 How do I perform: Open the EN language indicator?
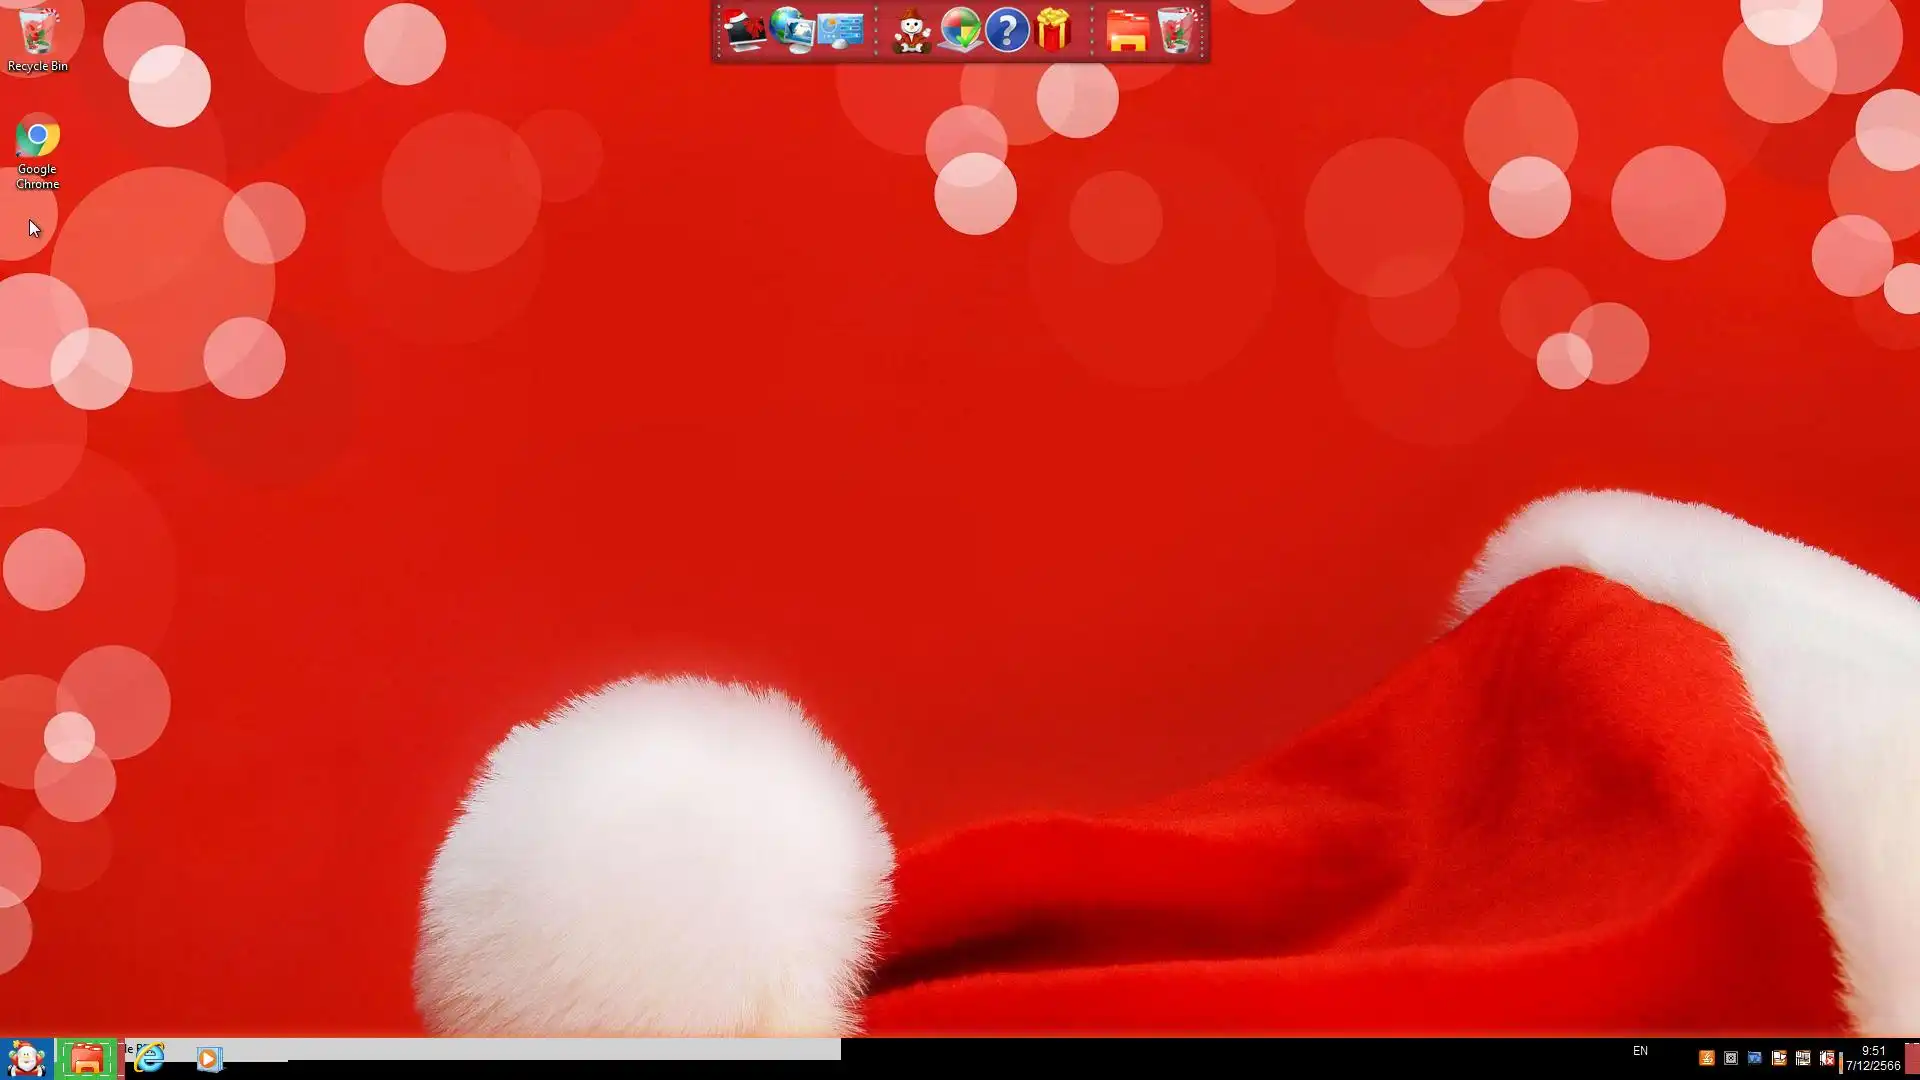(1640, 1051)
